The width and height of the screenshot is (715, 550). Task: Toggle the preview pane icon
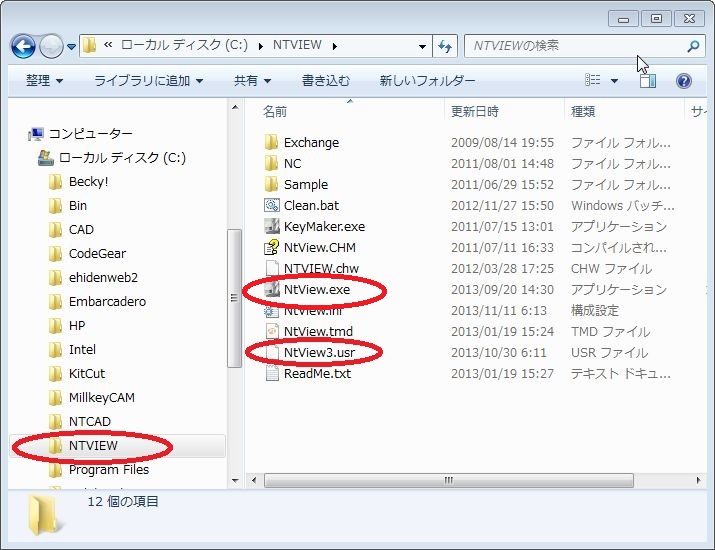(648, 81)
